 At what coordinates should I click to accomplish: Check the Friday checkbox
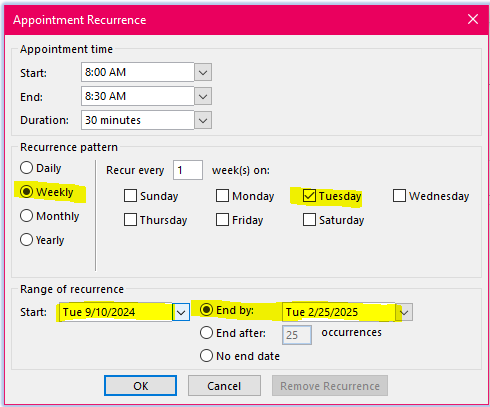coord(222,220)
